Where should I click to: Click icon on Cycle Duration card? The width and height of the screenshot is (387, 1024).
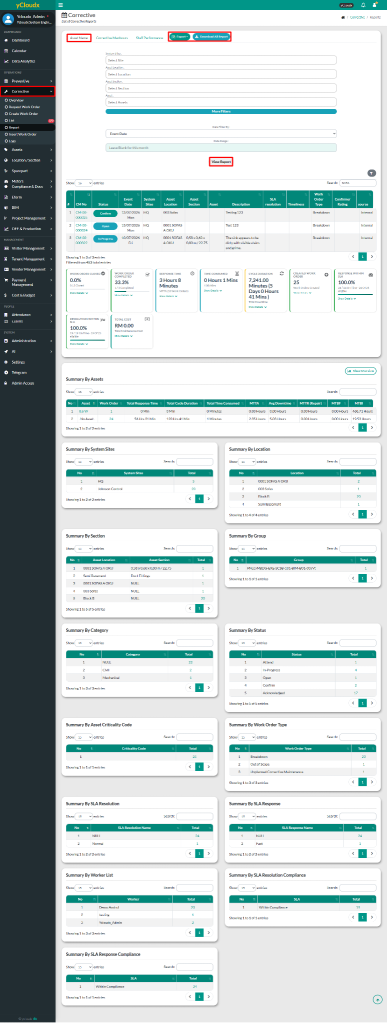coord(281,274)
